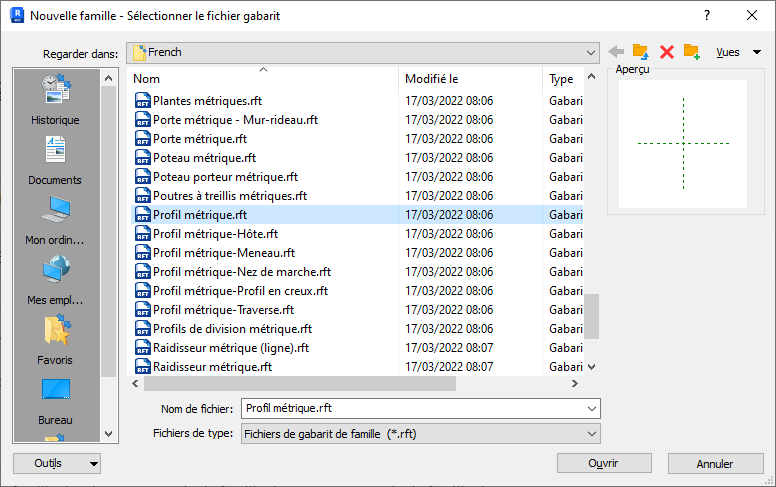Select Porte métrique.rft file
This screenshot has height=487, width=776.
[200, 139]
